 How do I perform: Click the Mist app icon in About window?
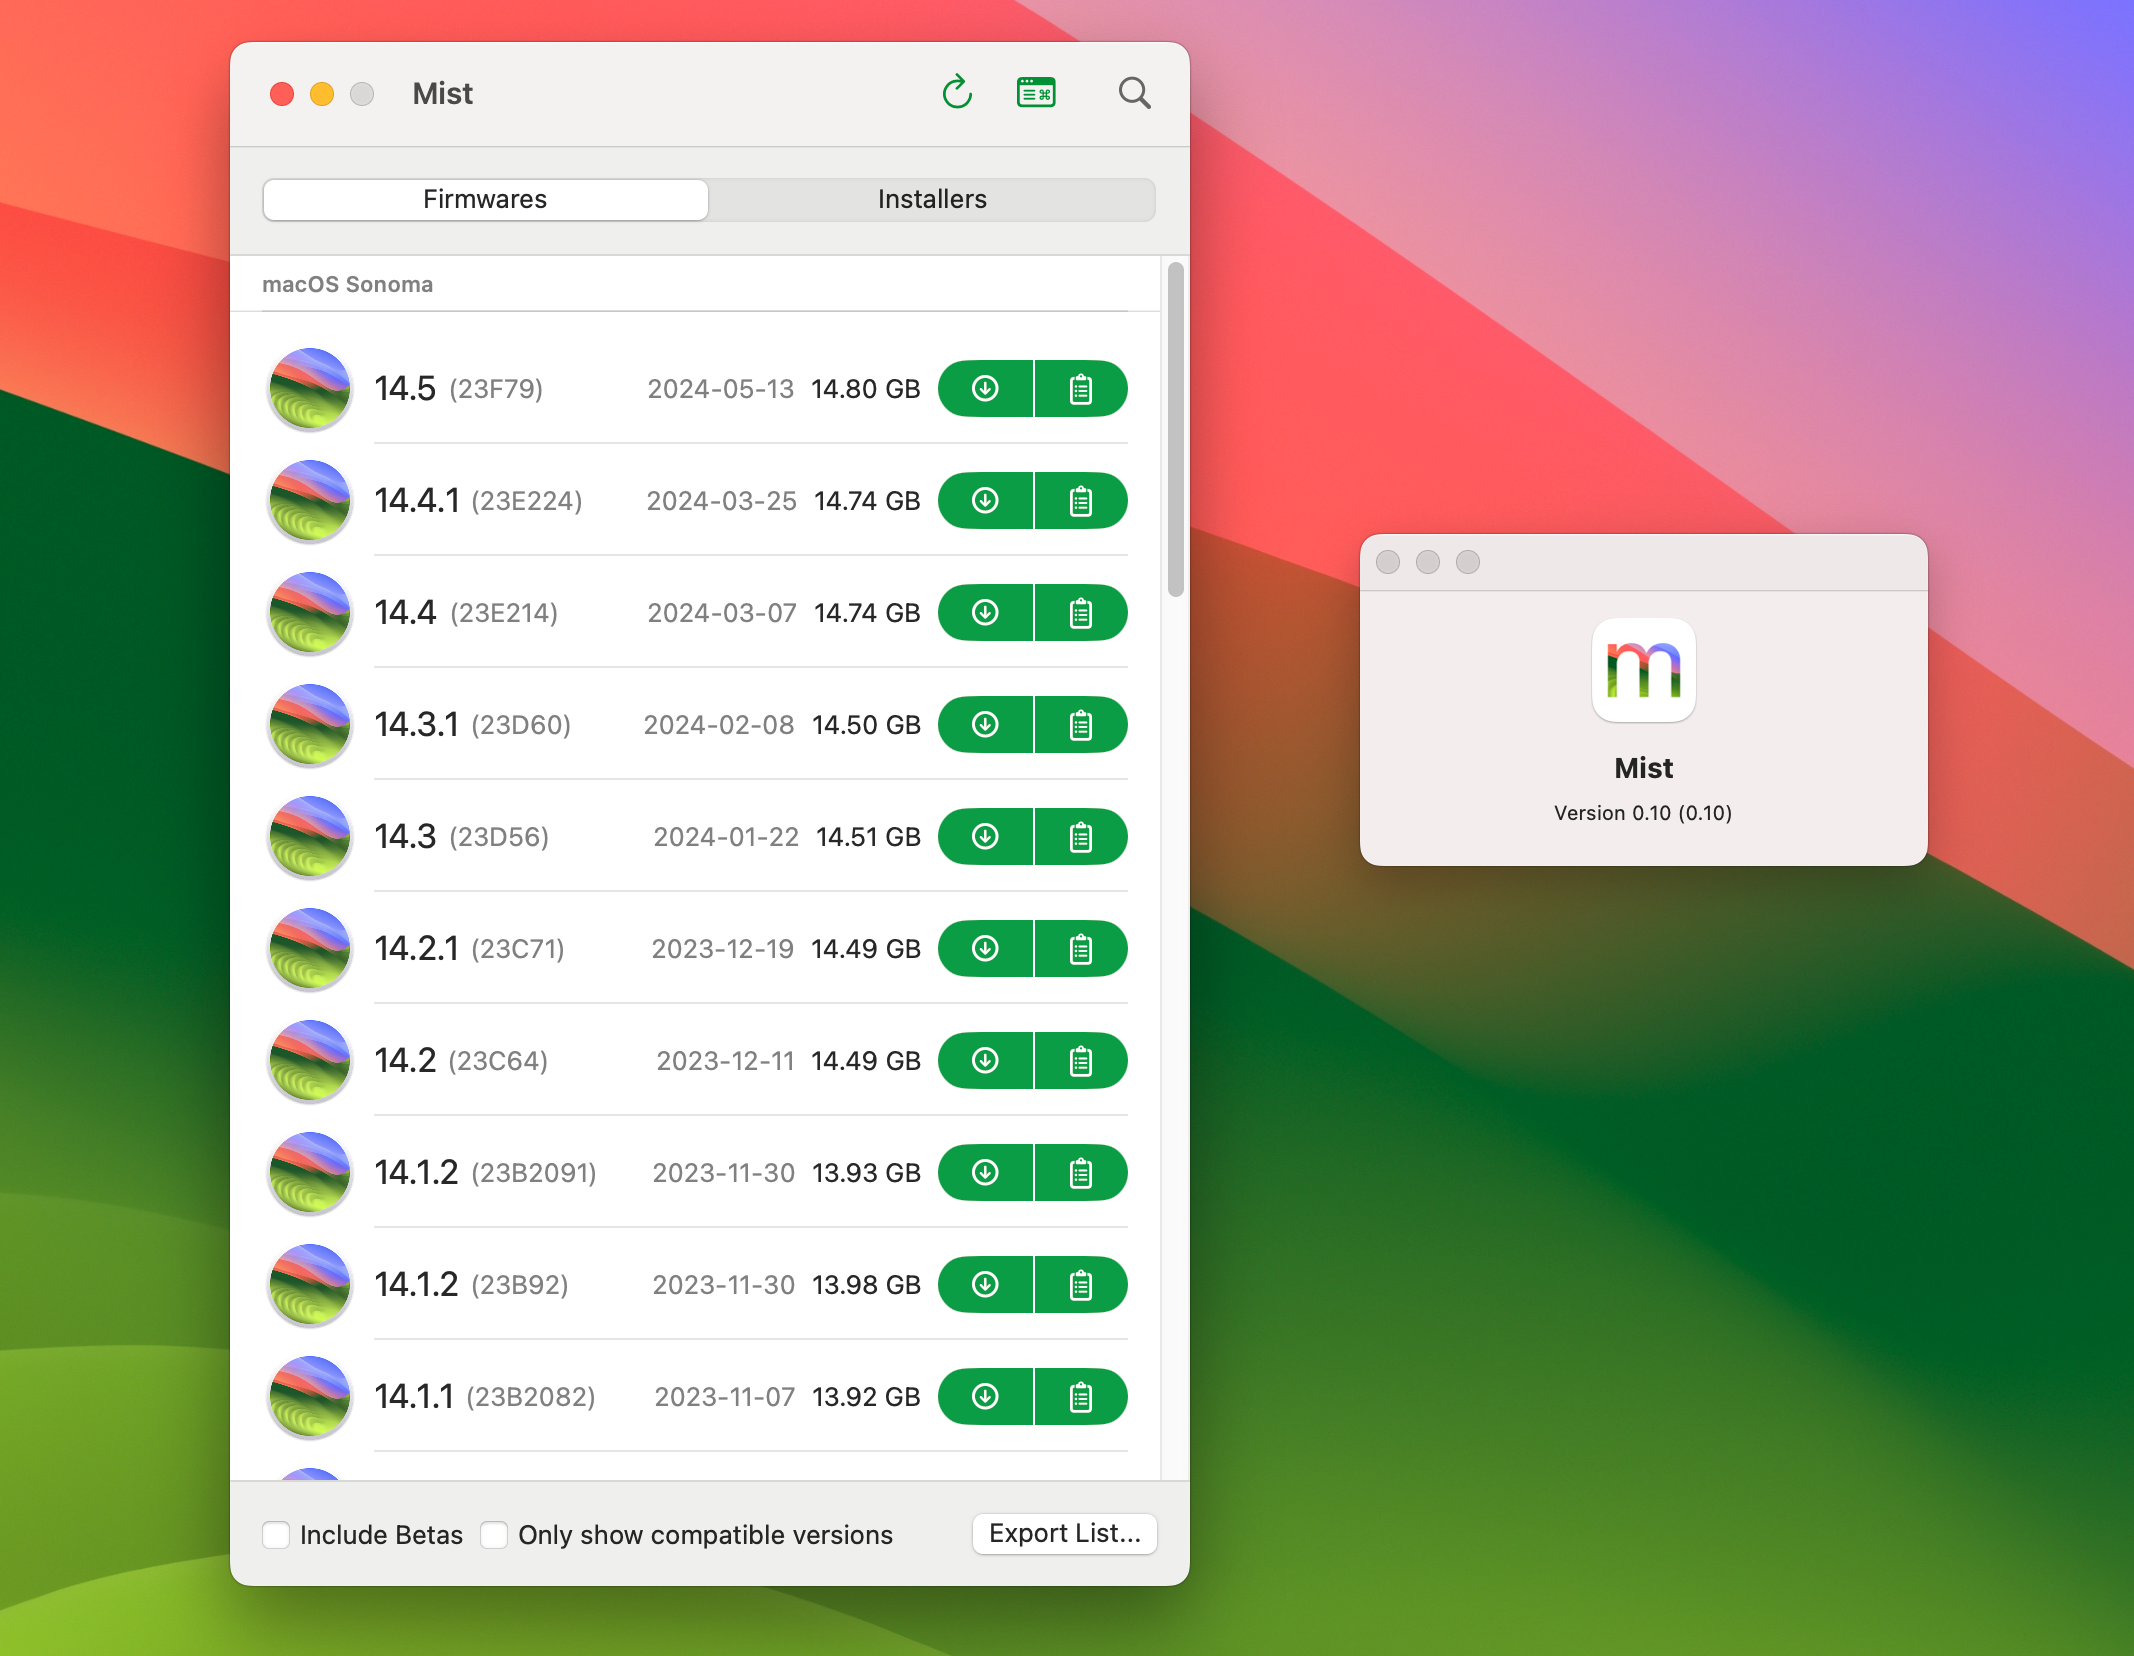point(1643,670)
